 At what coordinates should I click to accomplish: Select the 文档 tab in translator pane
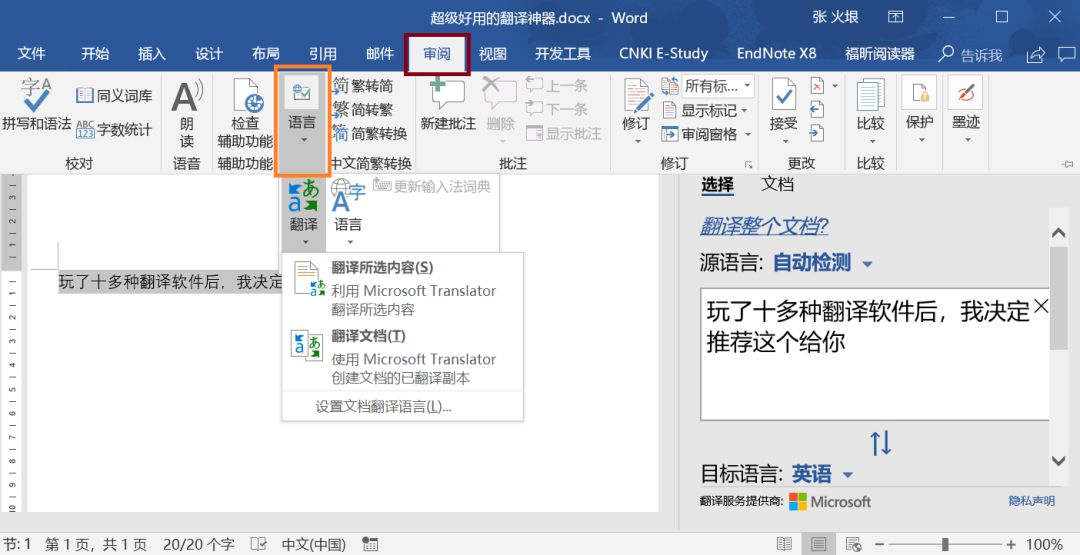pyautogui.click(x=778, y=185)
